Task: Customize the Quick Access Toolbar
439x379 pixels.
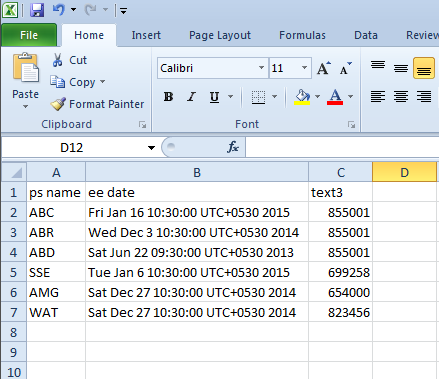Action: click(124, 11)
